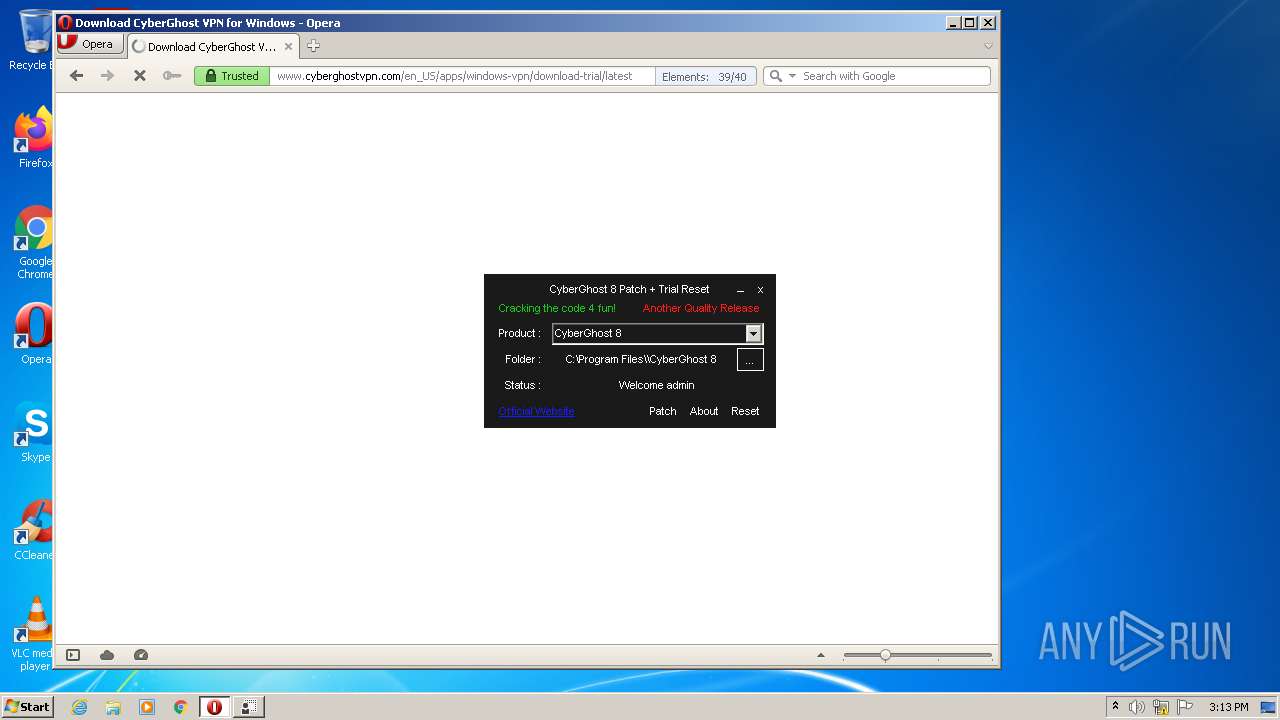Adjust the zoom slider handle
This screenshot has height=720, width=1280.
(885, 655)
